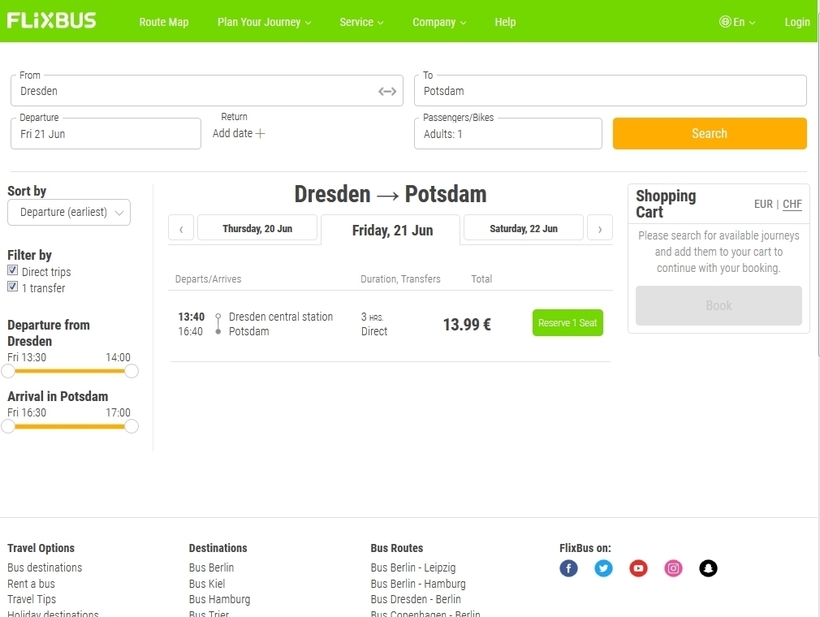Image resolution: width=820 pixels, height=617 pixels.
Task: Go to previous day arrow
Action: click(x=181, y=228)
